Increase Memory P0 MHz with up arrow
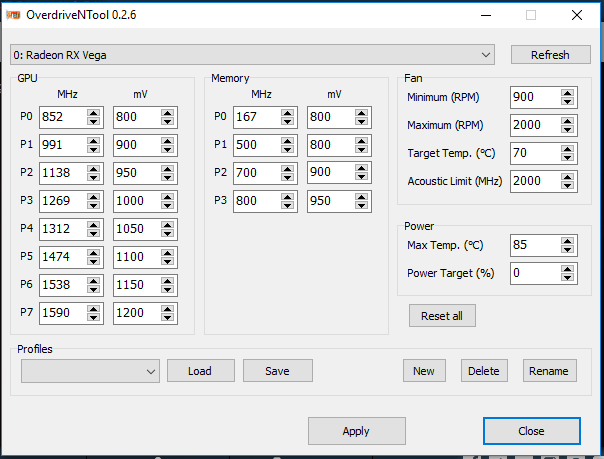This screenshot has height=459, width=604. point(288,113)
